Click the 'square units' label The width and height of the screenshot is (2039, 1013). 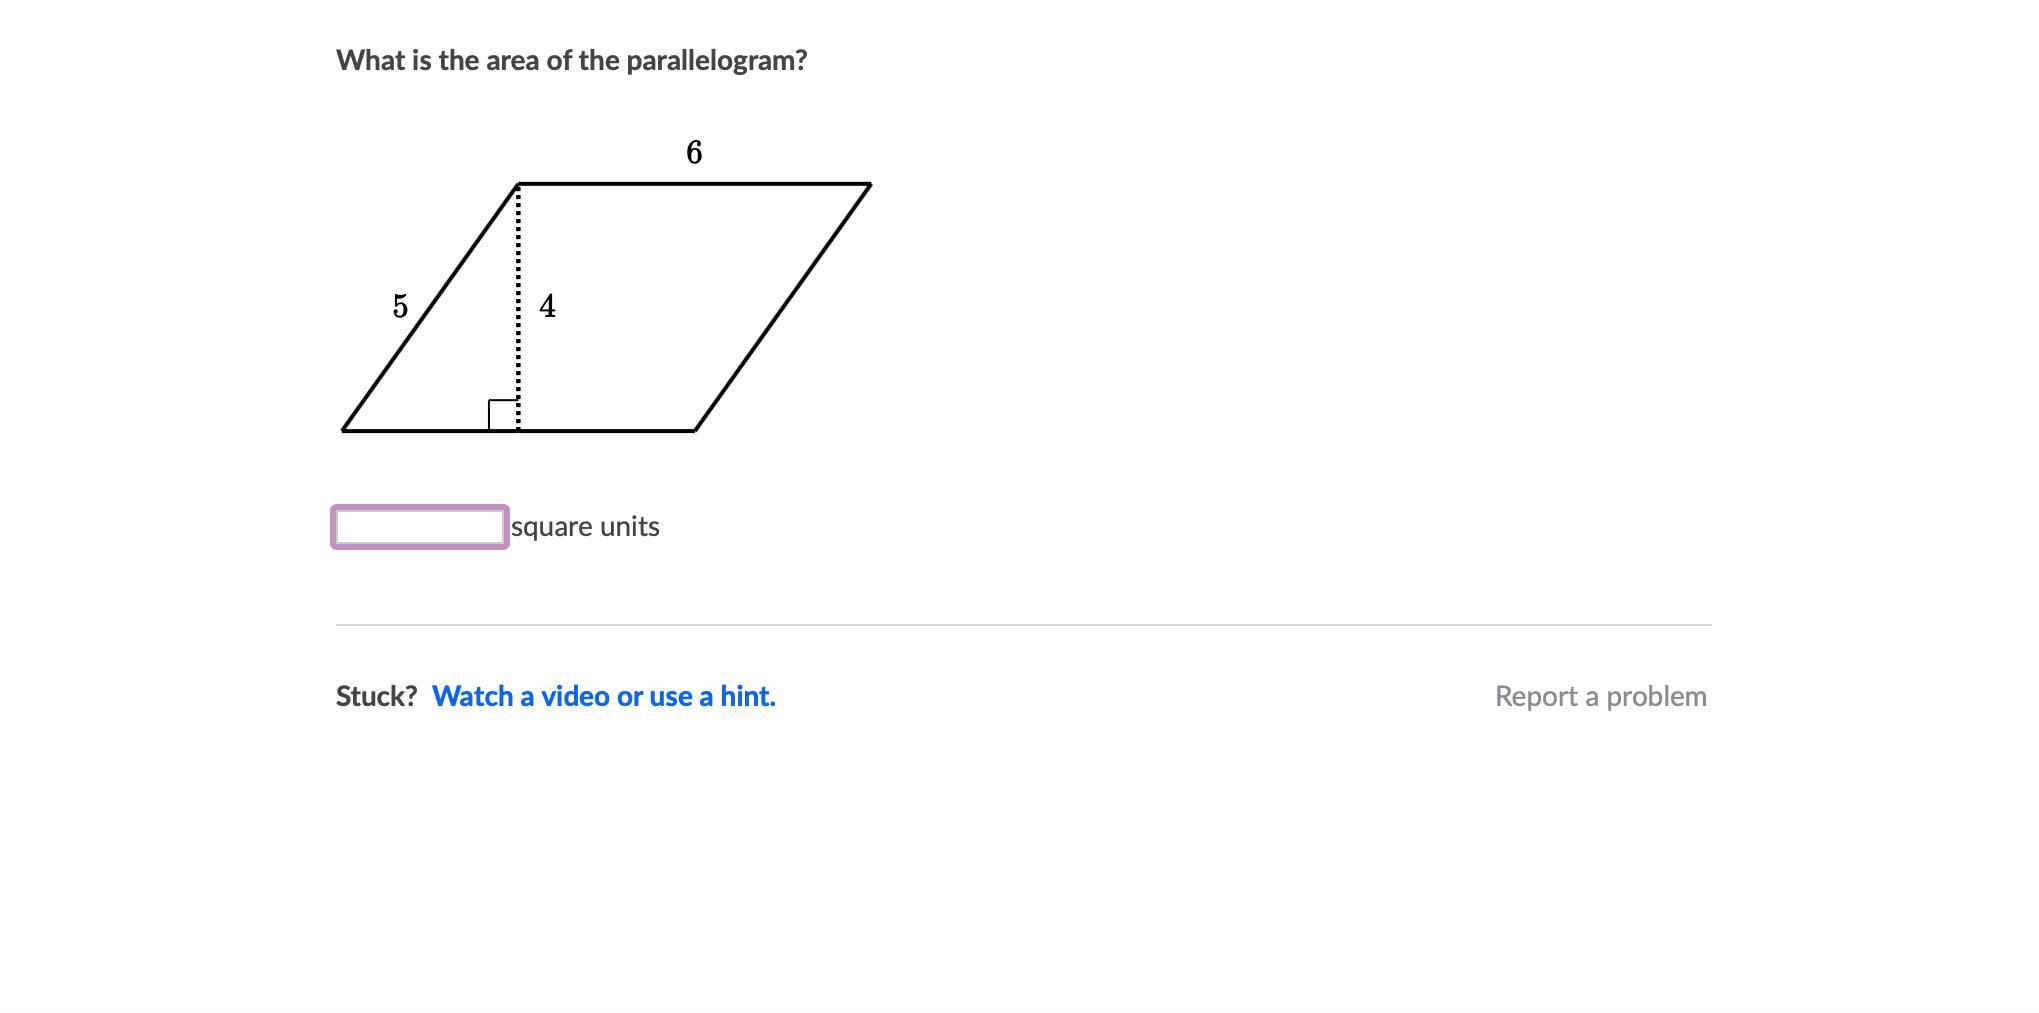[585, 527]
